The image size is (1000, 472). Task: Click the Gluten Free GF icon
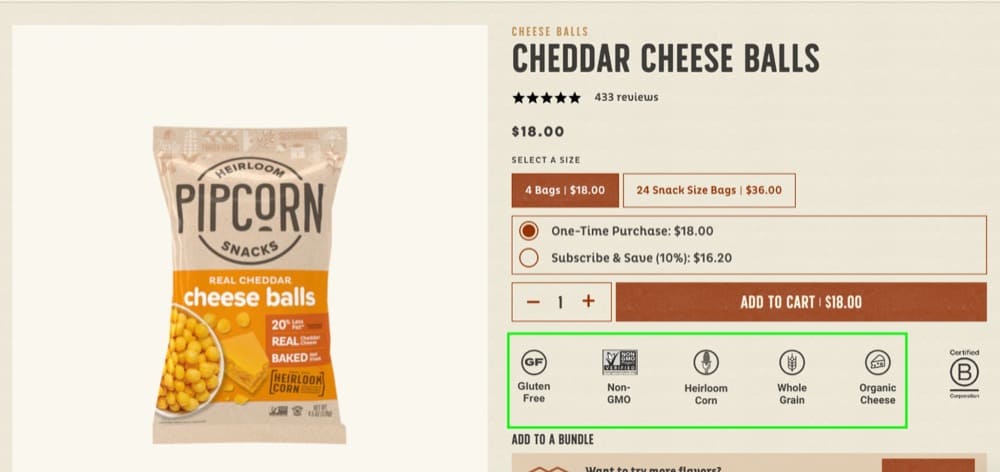534,362
